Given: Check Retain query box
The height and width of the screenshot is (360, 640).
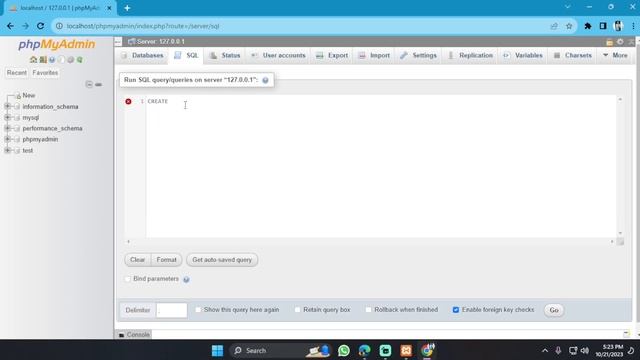Looking at the screenshot, I should tap(298, 310).
